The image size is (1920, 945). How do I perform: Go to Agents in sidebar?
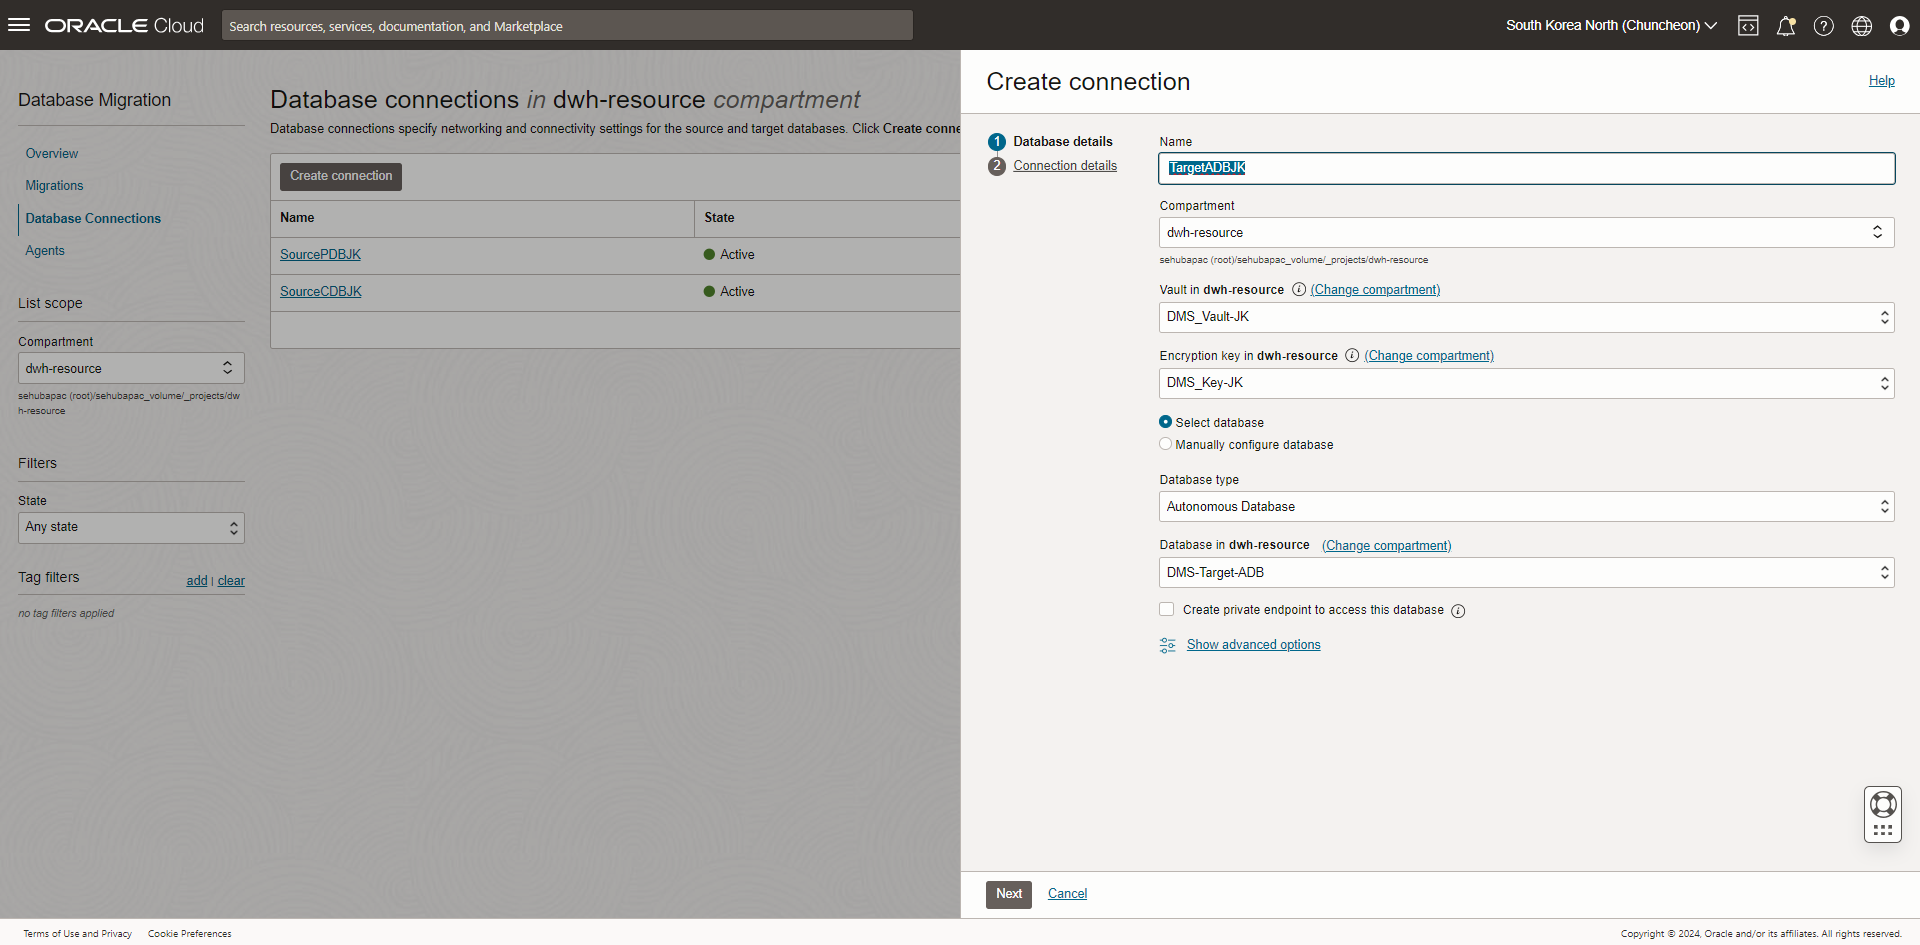click(45, 251)
